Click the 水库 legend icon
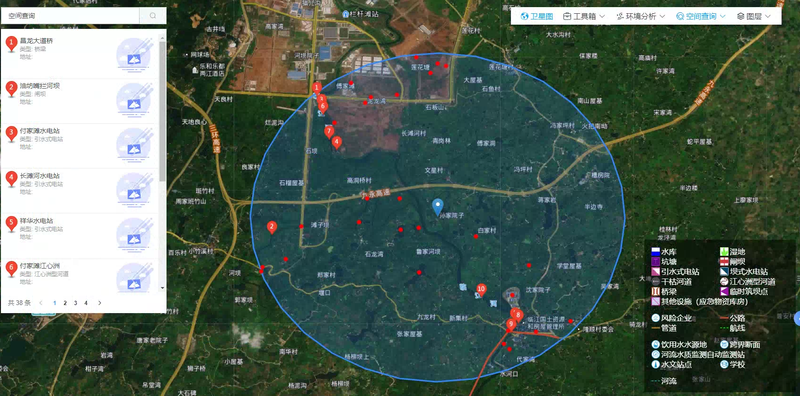The image size is (800, 396). 655,252
